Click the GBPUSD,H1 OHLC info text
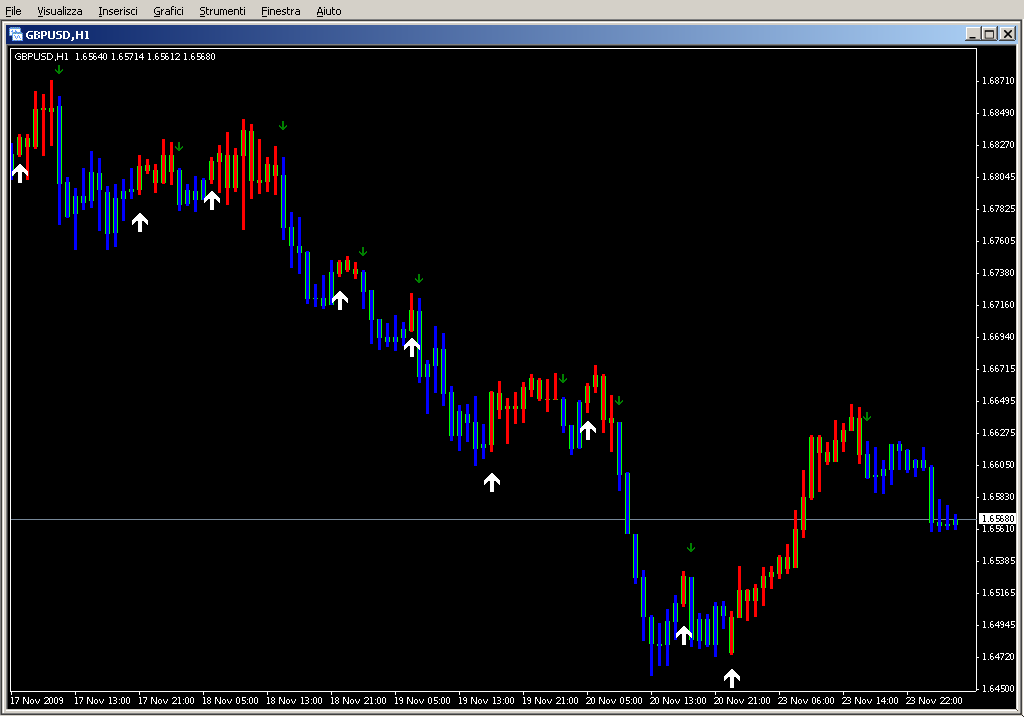Viewport: 1024px width, 717px height. 115,57
